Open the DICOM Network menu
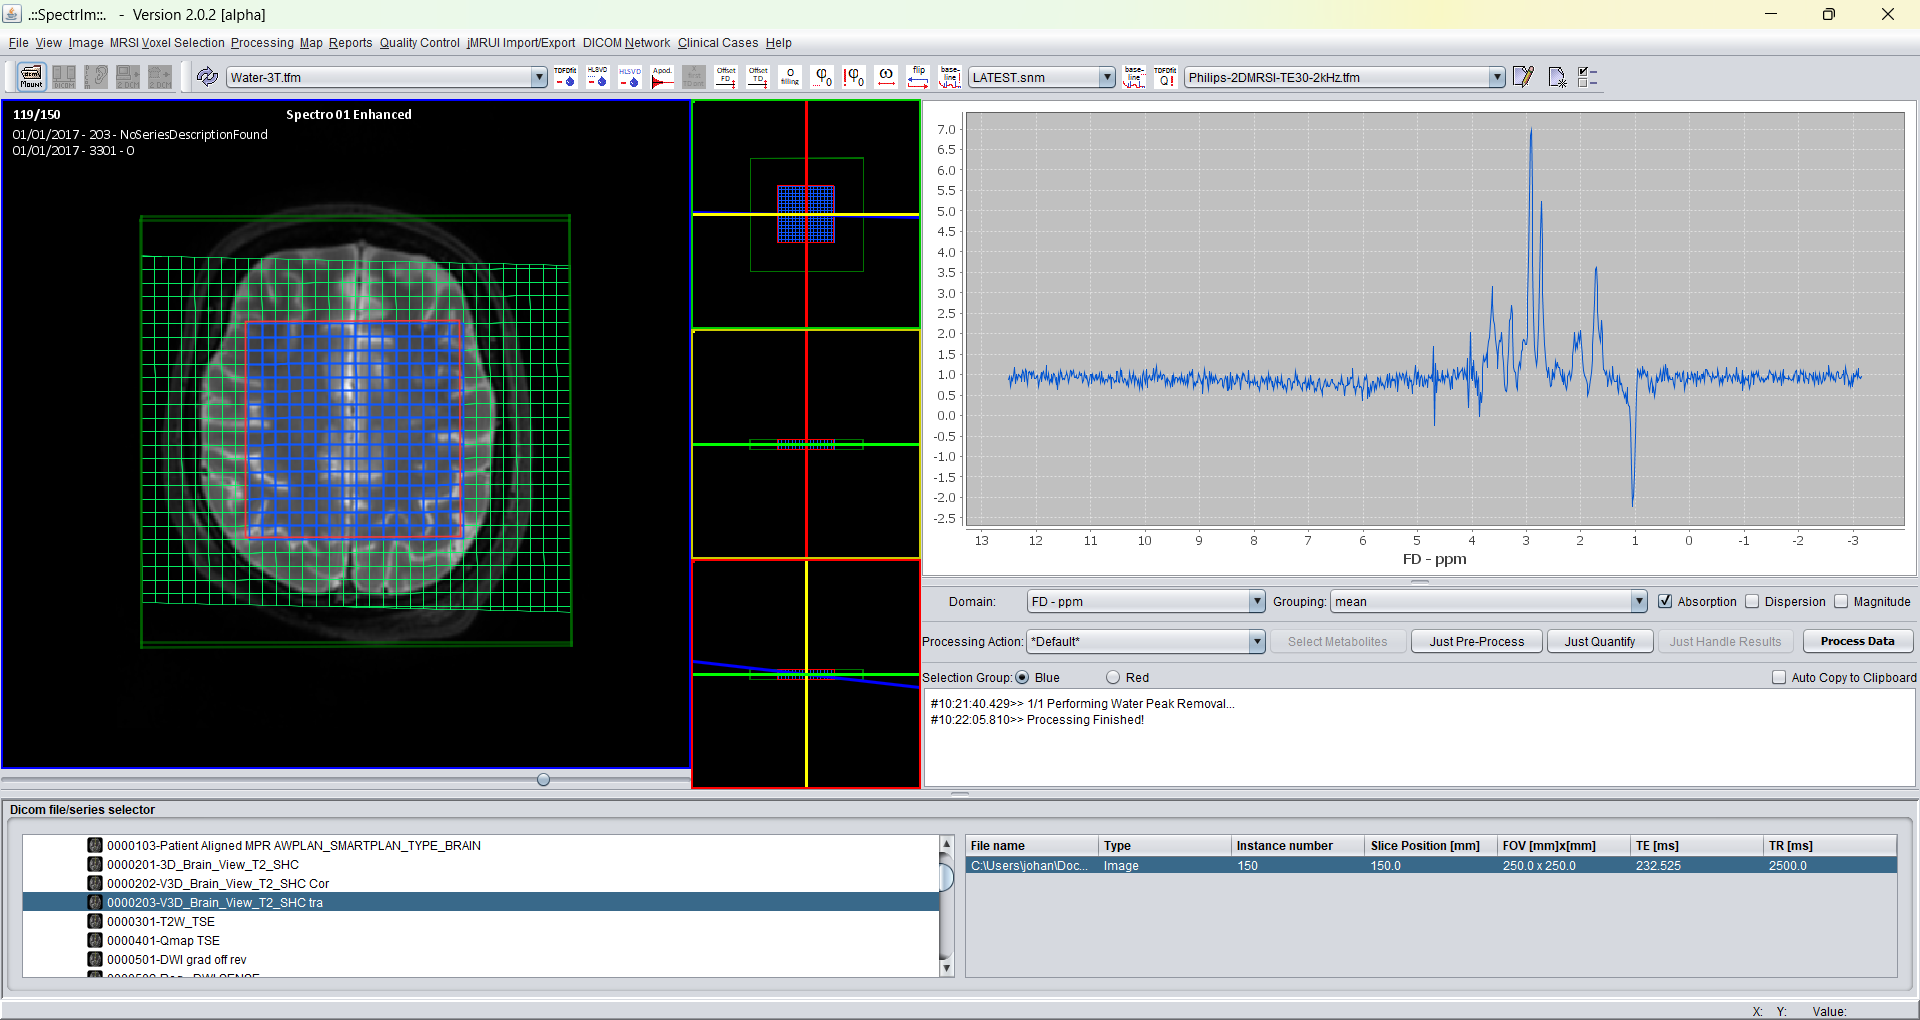 (x=627, y=43)
